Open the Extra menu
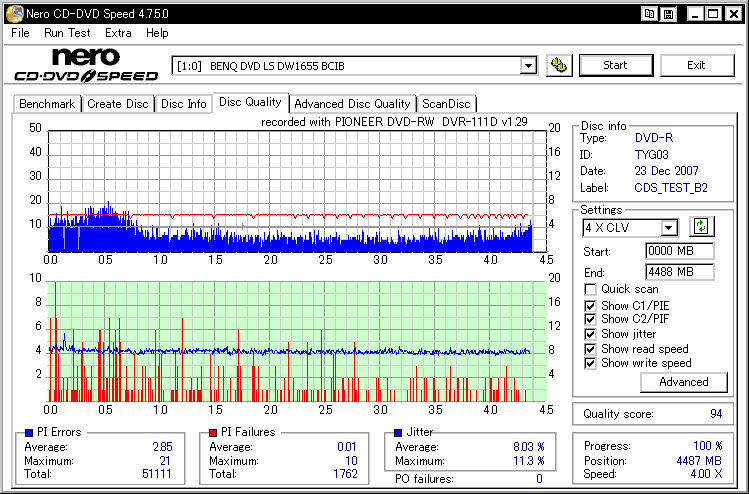The height and width of the screenshot is (494, 749). [118, 33]
